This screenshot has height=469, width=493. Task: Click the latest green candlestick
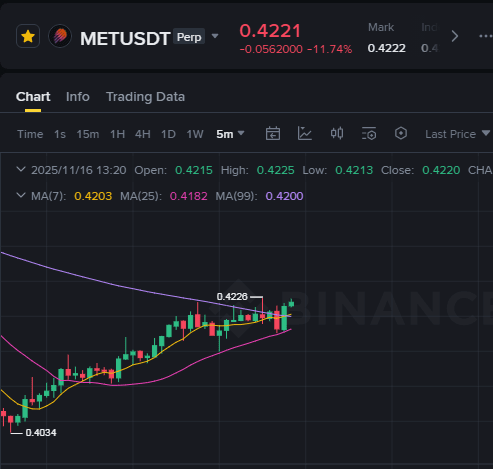tap(291, 303)
